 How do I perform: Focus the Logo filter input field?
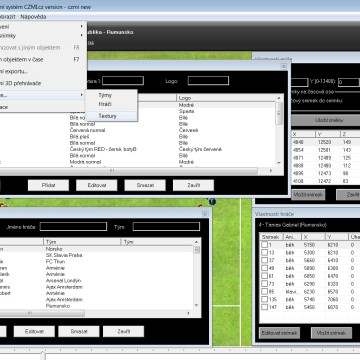208,81
